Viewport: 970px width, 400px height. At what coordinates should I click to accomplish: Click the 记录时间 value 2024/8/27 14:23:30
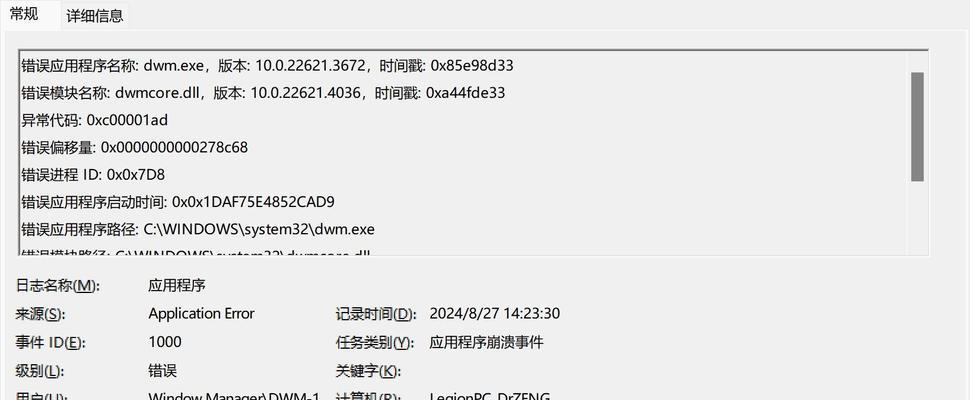click(494, 313)
